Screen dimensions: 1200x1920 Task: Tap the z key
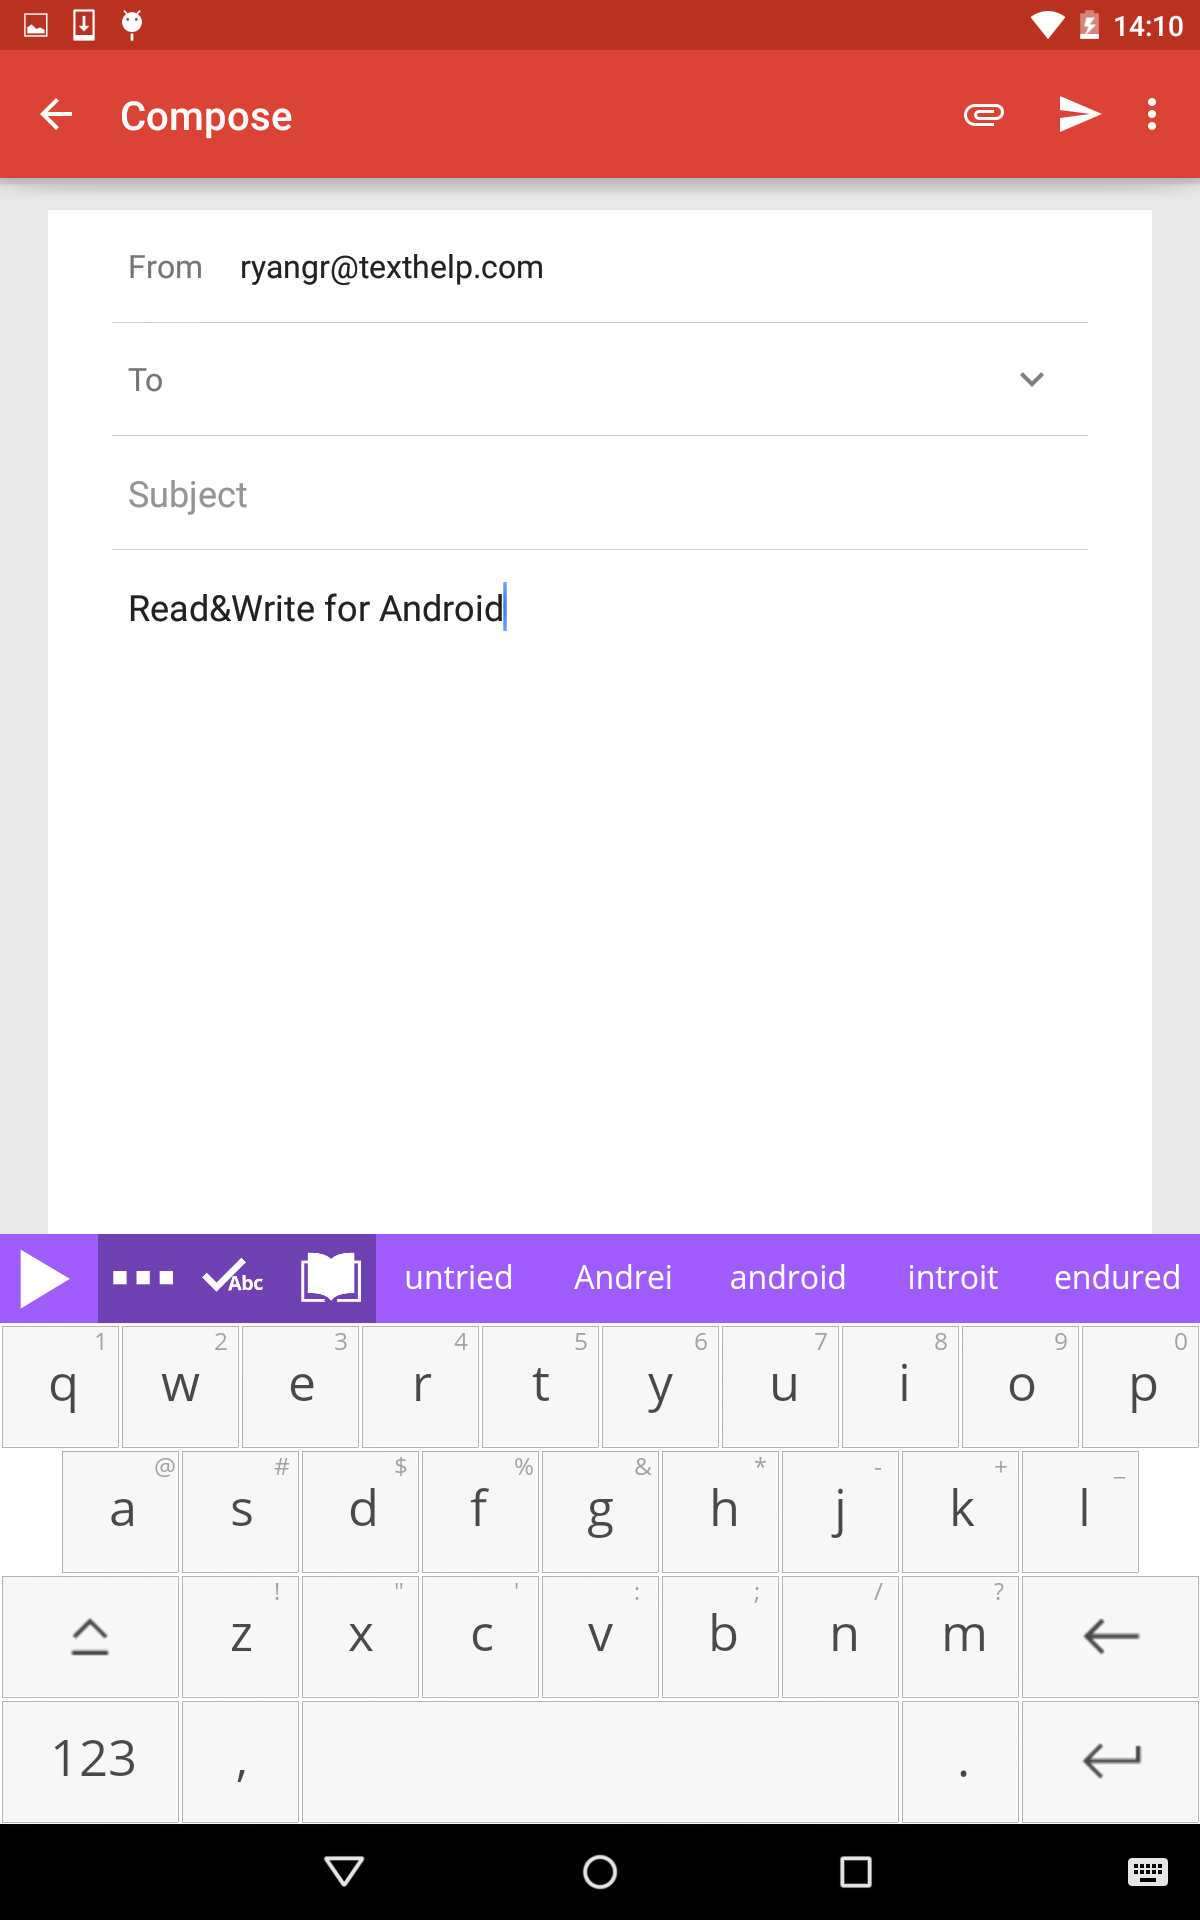pyautogui.click(x=240, y=1637)
